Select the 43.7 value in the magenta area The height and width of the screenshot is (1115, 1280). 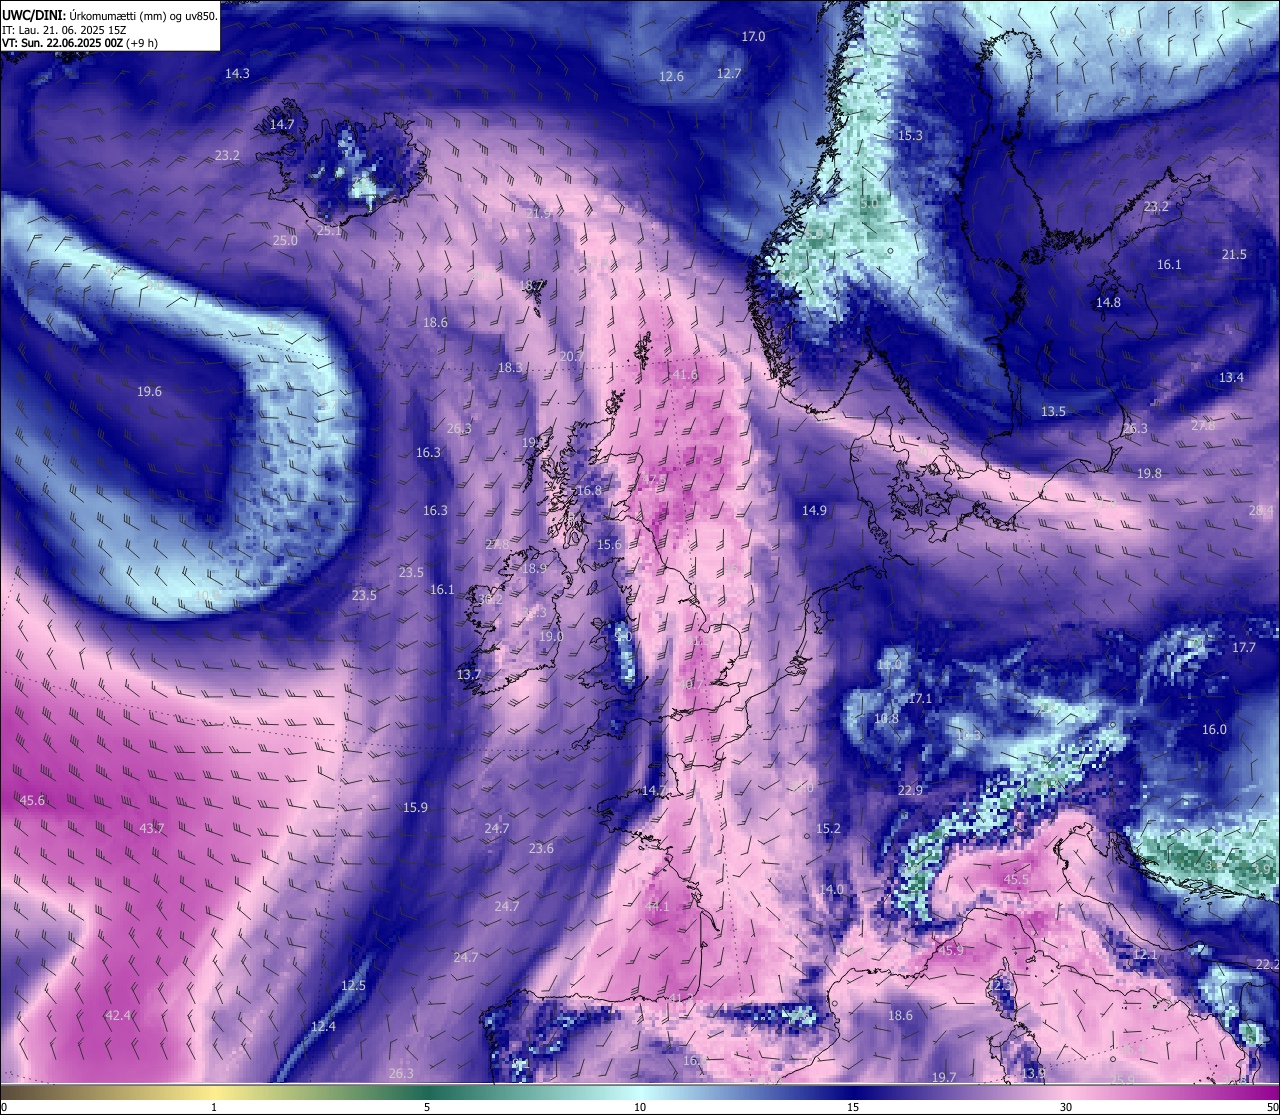click(x=152, y=828)
